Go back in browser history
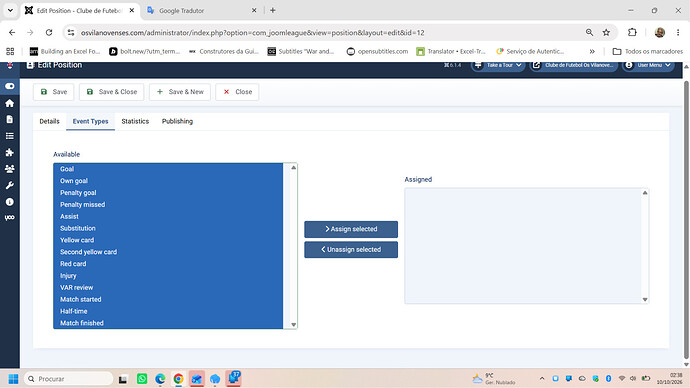The width and height of the screenshot is (690, 388). pyautogui.click(x=12, y=33)
